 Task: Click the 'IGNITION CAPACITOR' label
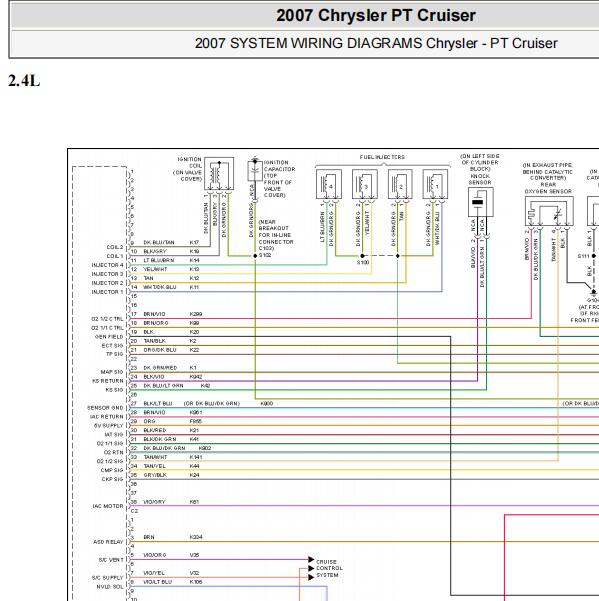click(x=279, y=166)
